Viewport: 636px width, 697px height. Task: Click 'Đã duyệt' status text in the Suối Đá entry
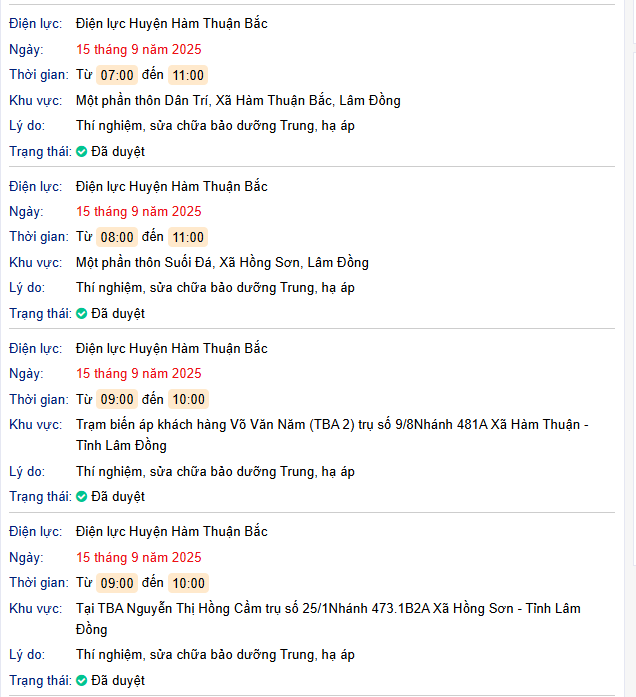(x=118, y=314)
